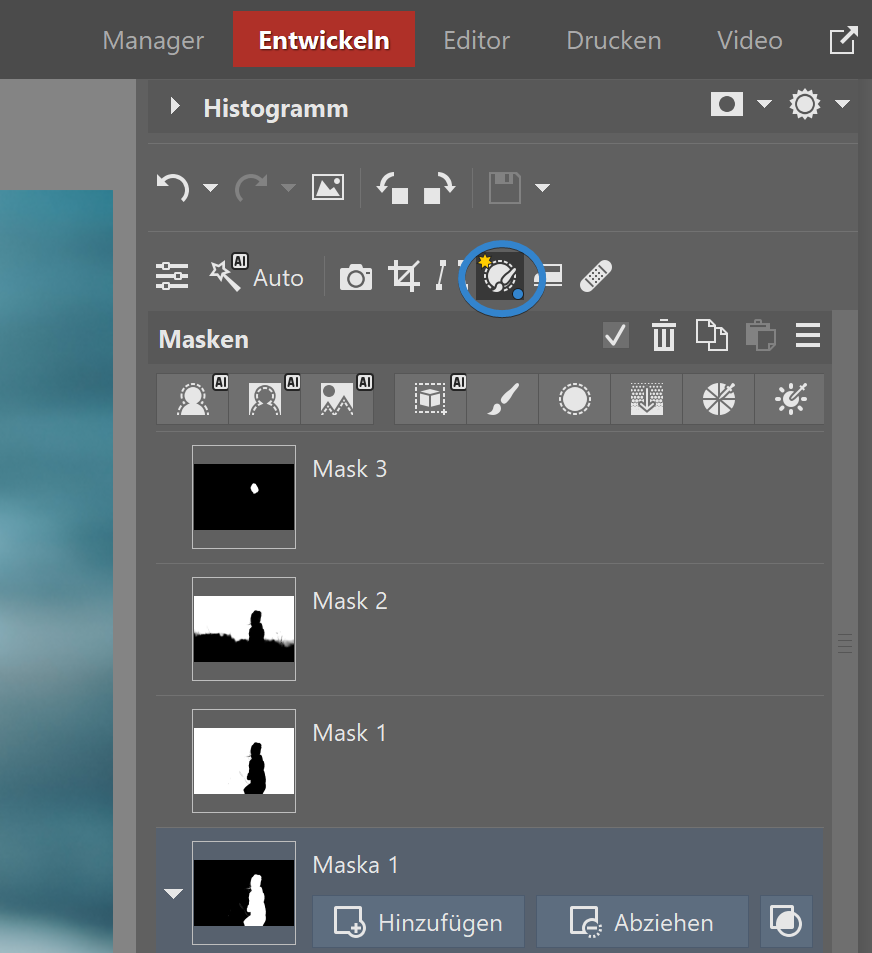
Task: Expand the Histogramm panel
Action: [x=176, y=106]
